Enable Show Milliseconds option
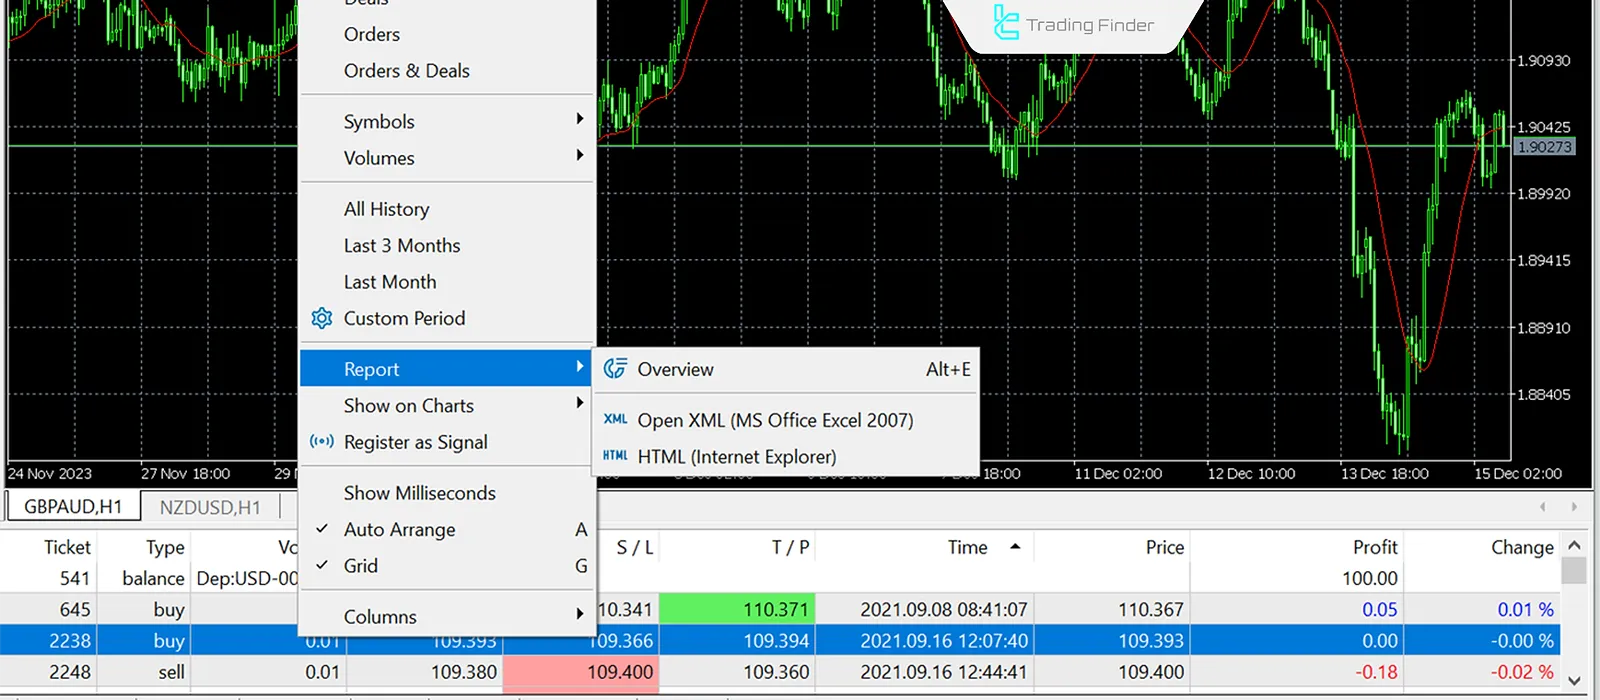 [x=419, y=493]
